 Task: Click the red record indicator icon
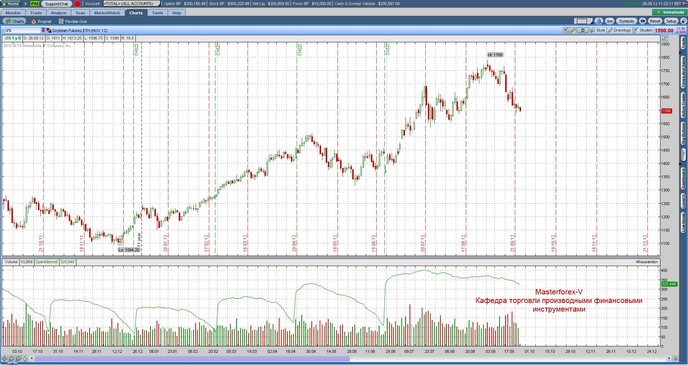pyautogui.click(x=77, y=4)
